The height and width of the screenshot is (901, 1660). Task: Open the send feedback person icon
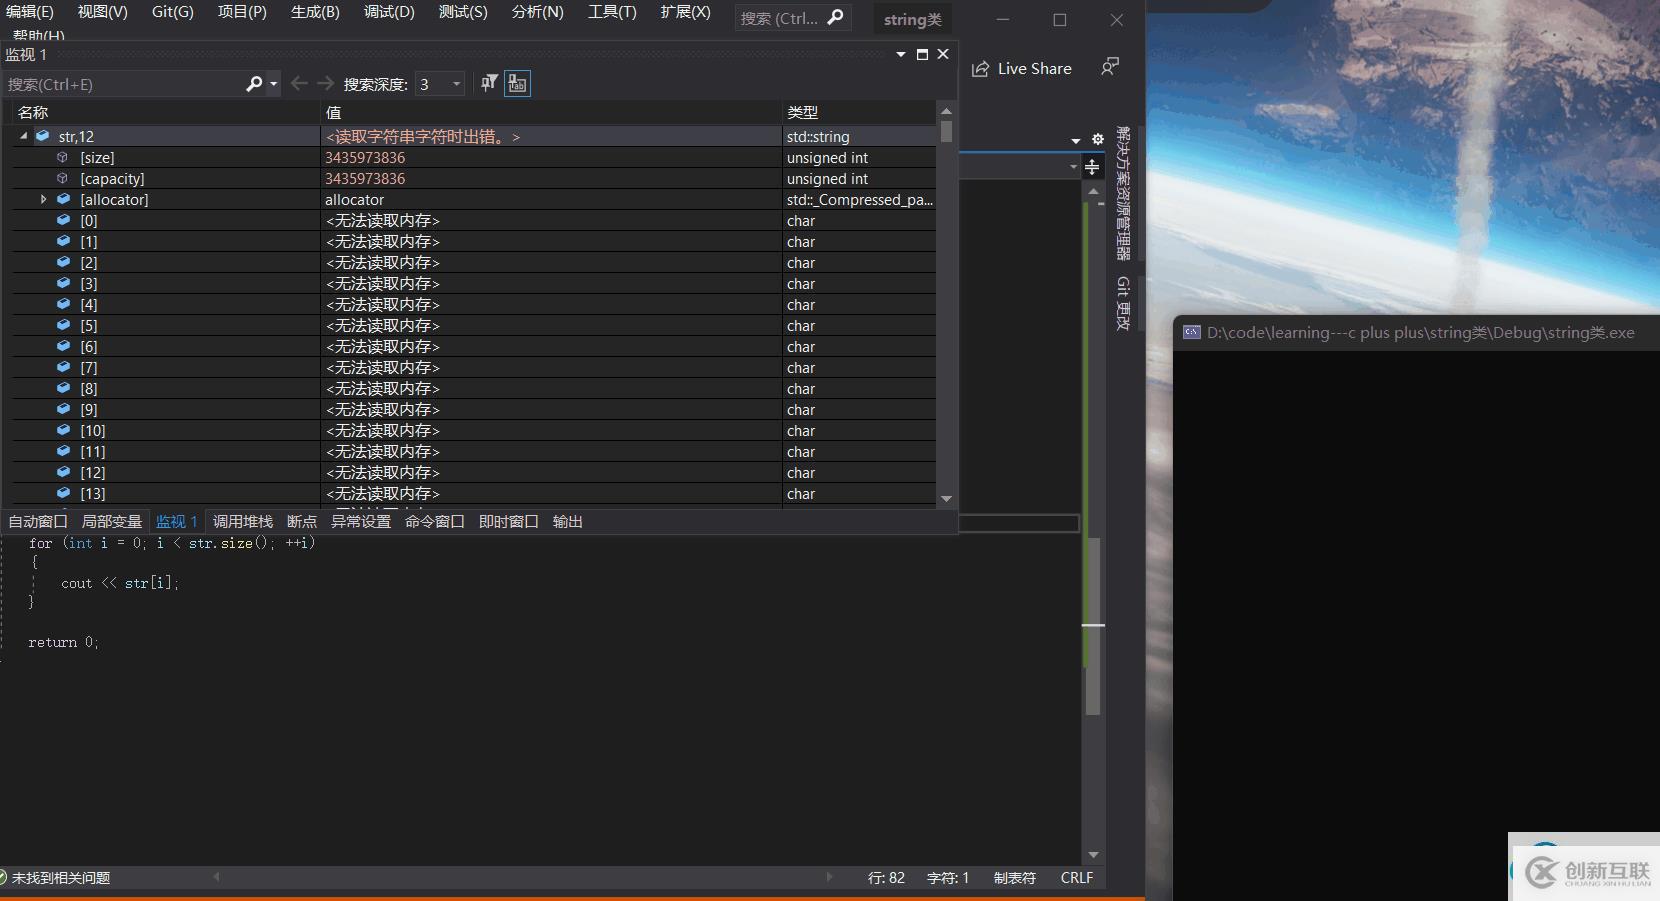(x=1109, y=67)
